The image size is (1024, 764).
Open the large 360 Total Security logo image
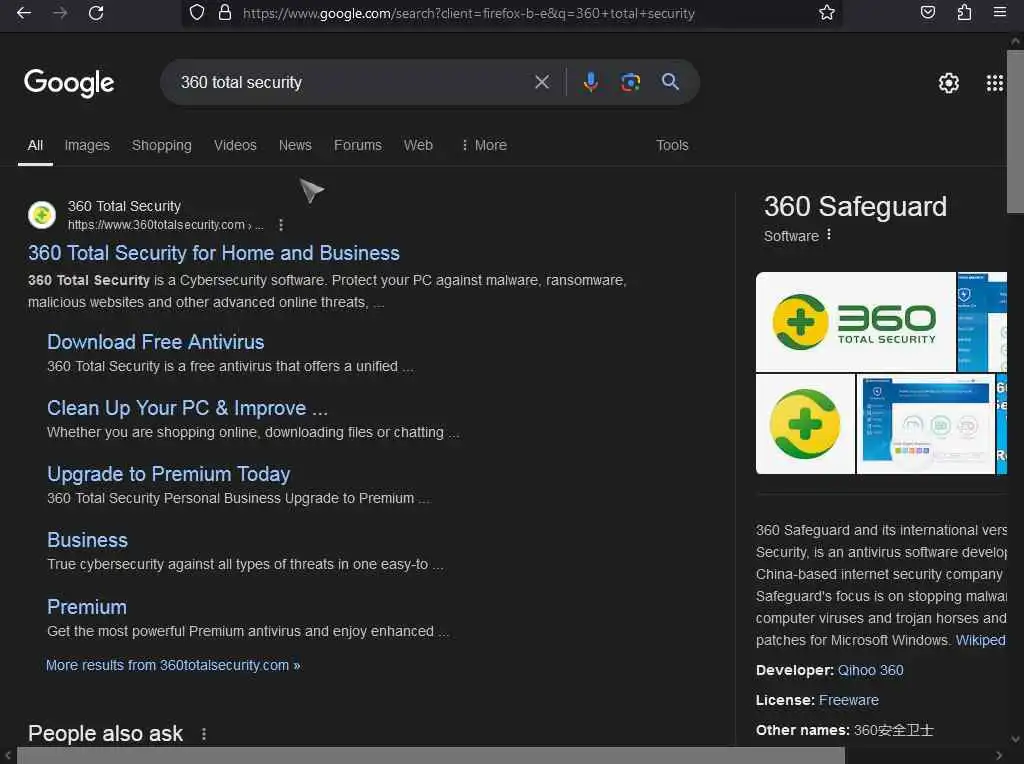(x=855, y=321)
